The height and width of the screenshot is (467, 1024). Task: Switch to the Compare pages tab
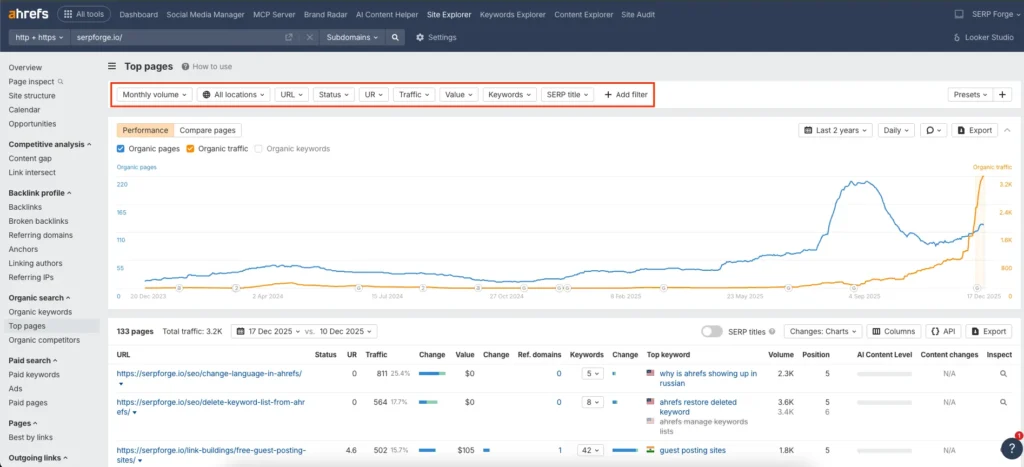tap(207, 130)
